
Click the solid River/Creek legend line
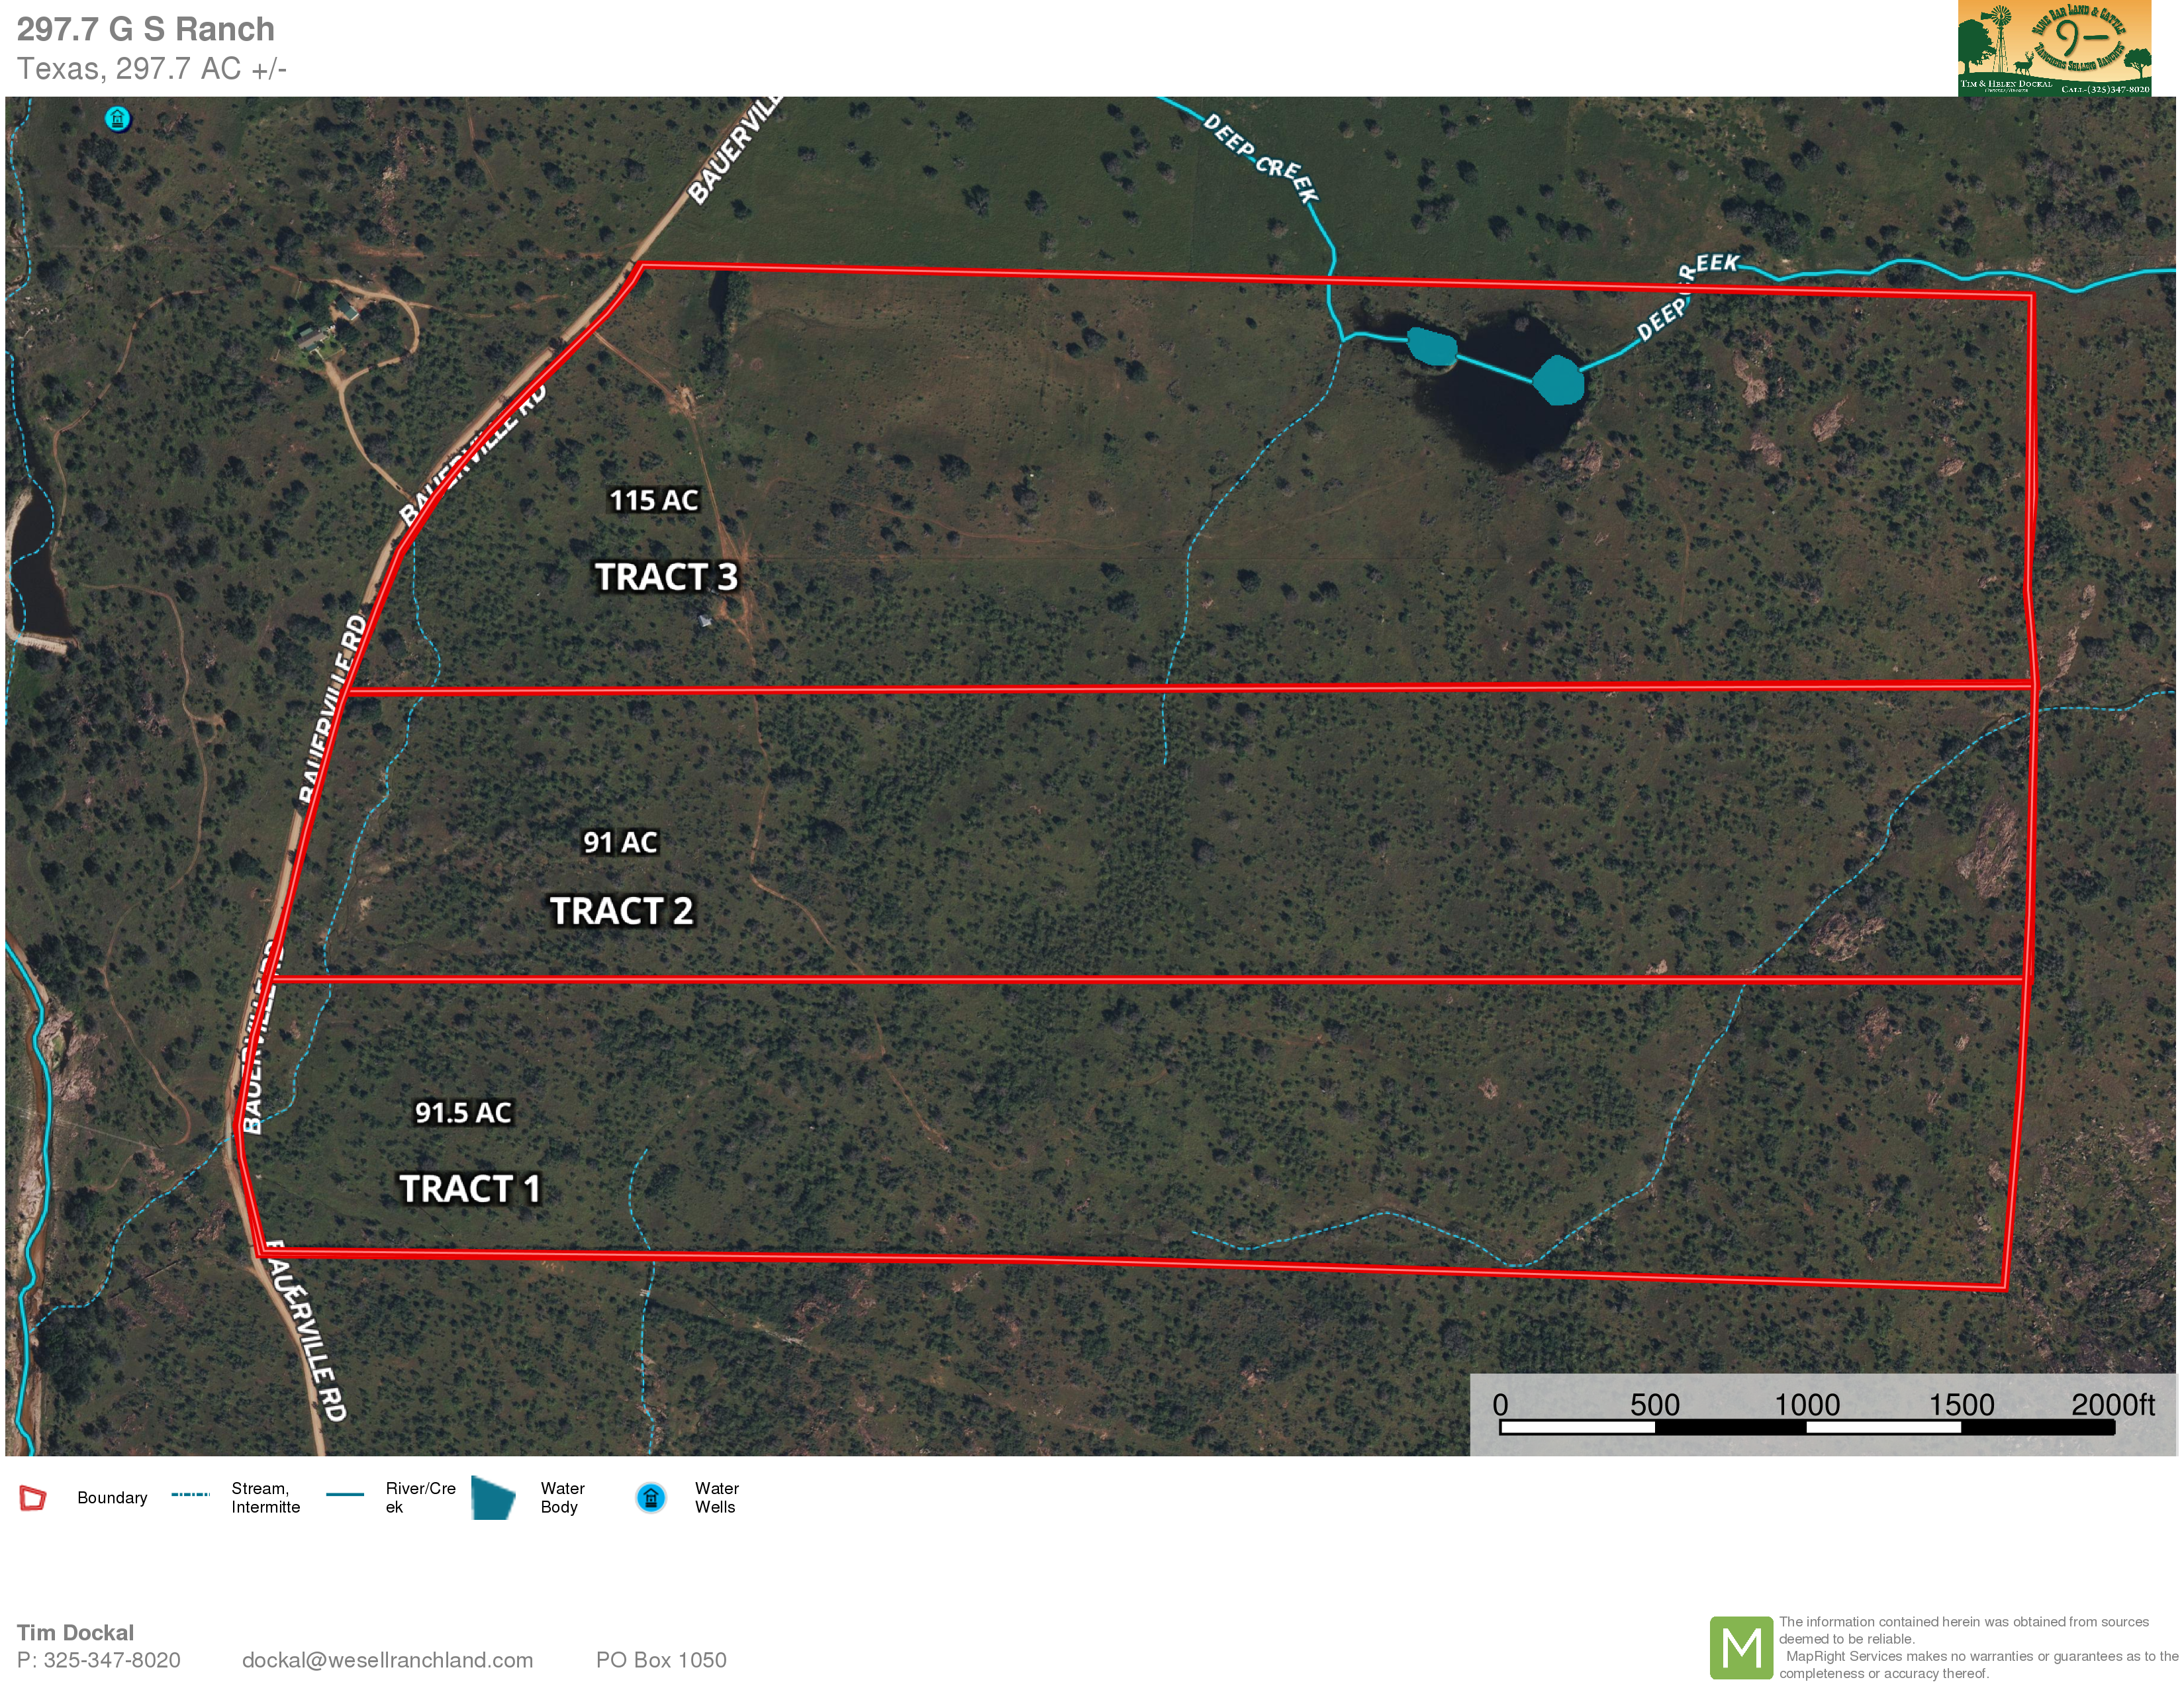(345, 1495)
